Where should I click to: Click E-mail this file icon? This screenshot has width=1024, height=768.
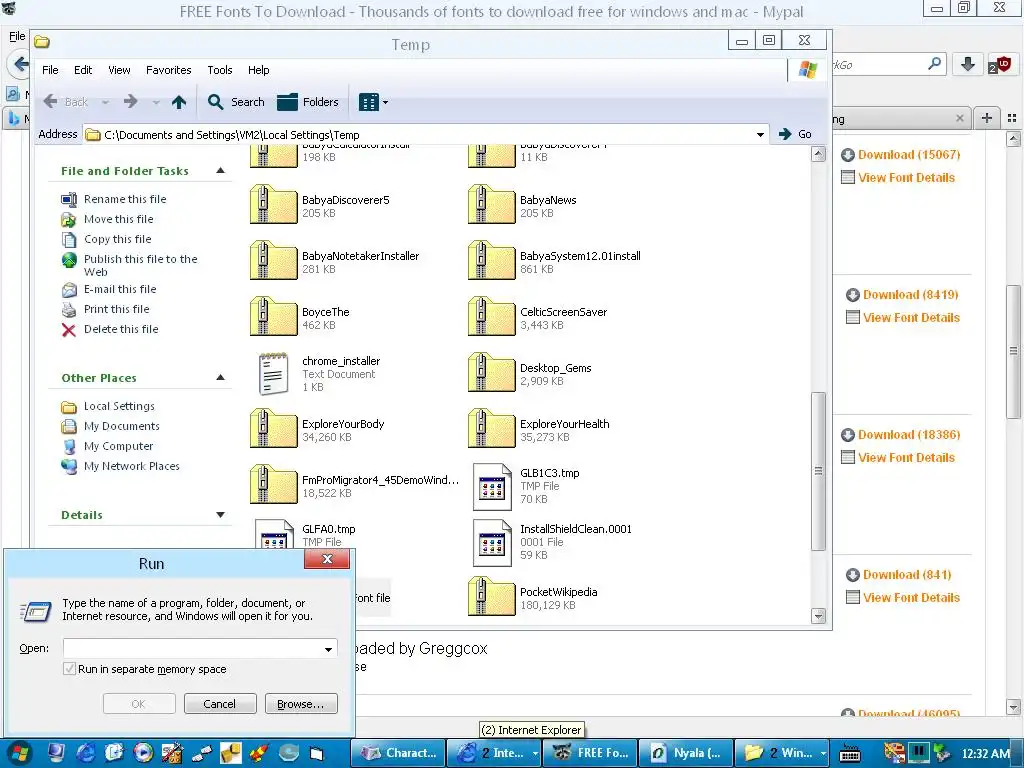pyautogui.click(x=69, y=289)
